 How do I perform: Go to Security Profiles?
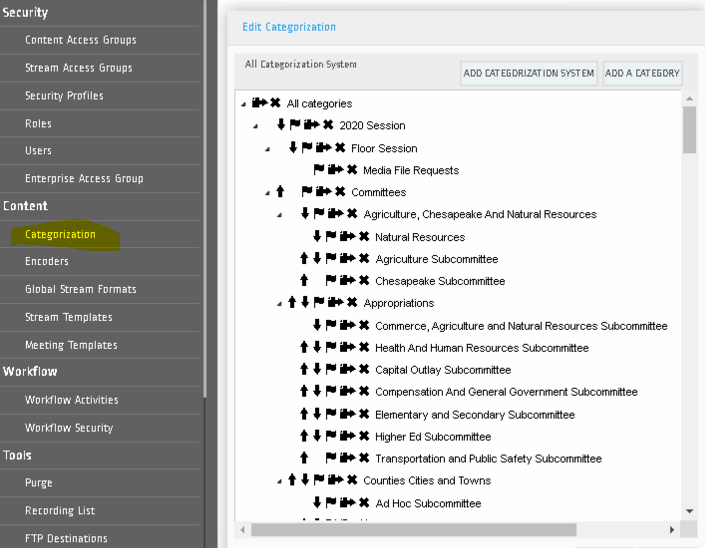pos(64,96)
